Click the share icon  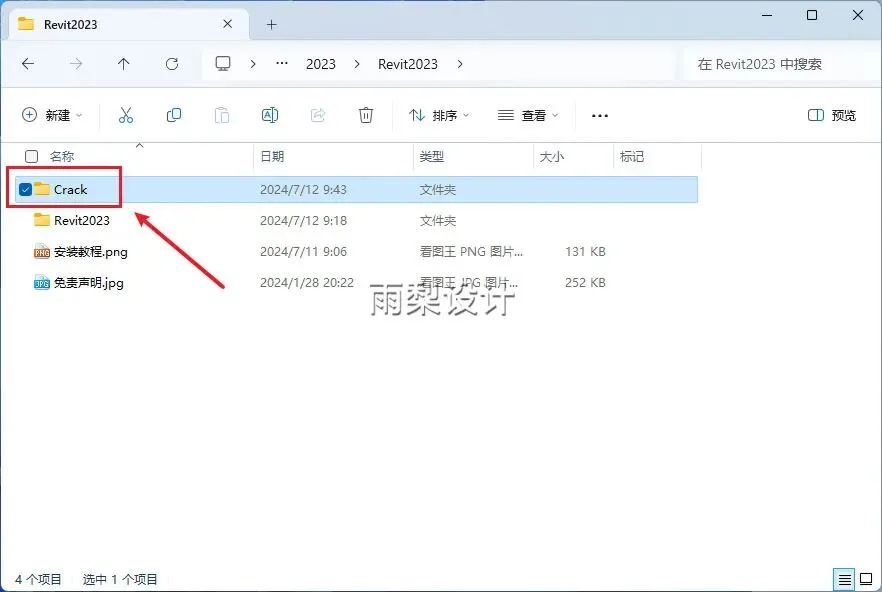(318, 115)
